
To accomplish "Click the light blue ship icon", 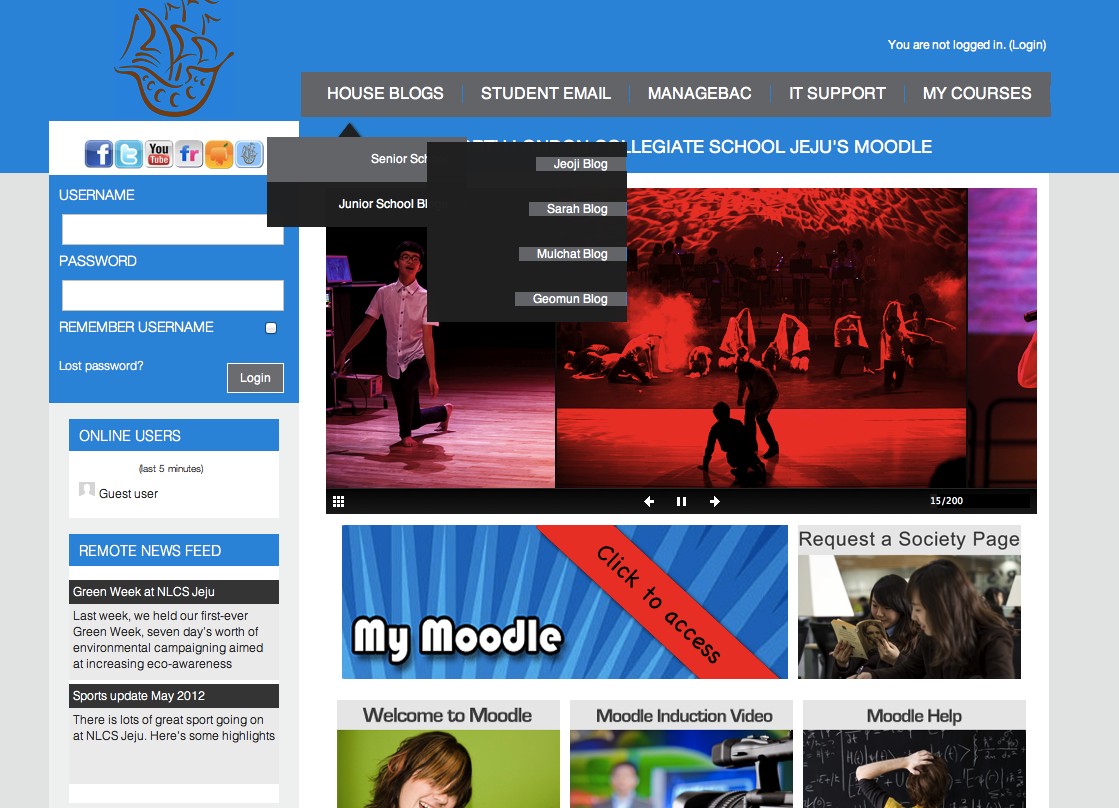I will 249,153.
